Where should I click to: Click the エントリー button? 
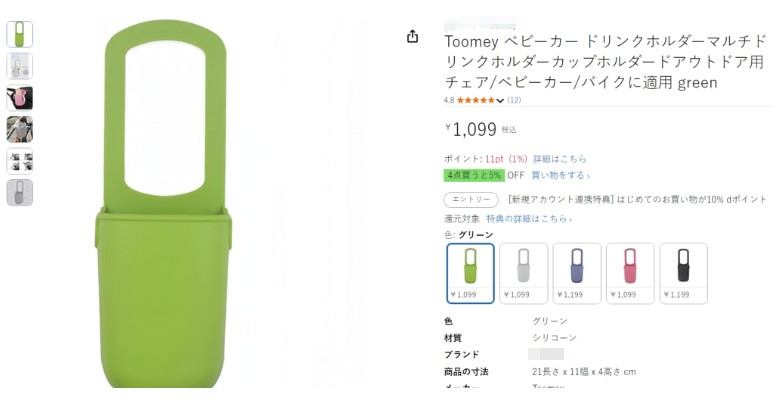471,199
